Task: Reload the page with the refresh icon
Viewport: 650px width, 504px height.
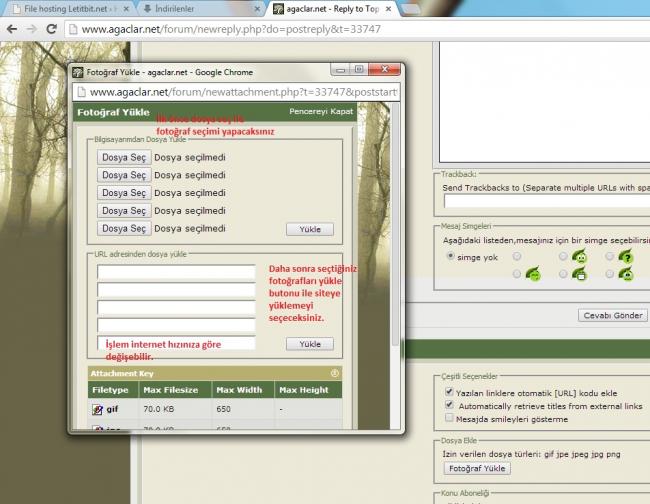Action: coord(51,29)
